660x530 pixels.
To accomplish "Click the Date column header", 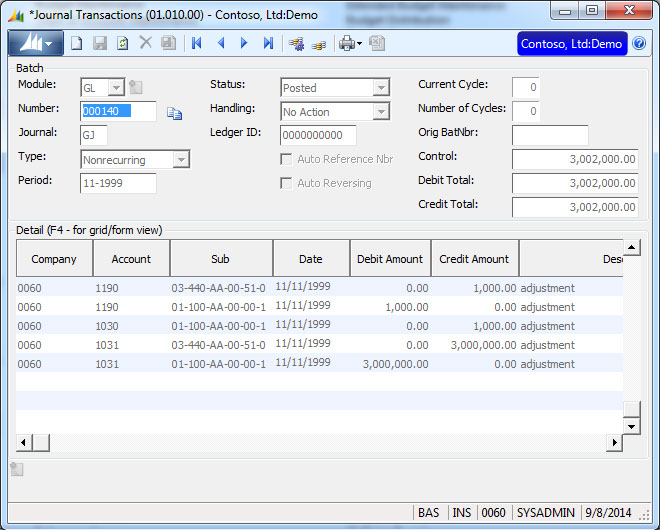I will click(x=311, y=258).
